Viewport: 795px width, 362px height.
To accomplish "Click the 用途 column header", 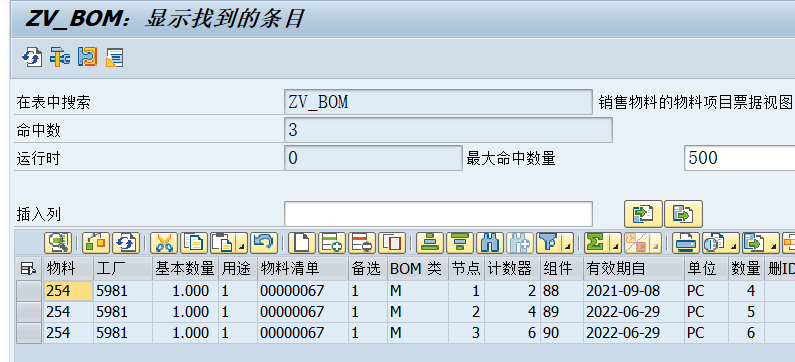I will (x=238, y=269).
